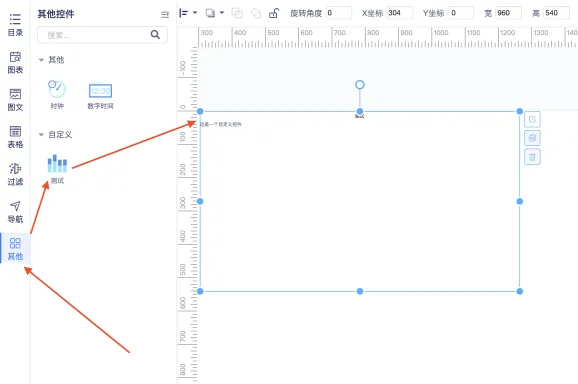Click the rotation handle above the widget
Screen dimensions: 578x384
pos(360,85)
